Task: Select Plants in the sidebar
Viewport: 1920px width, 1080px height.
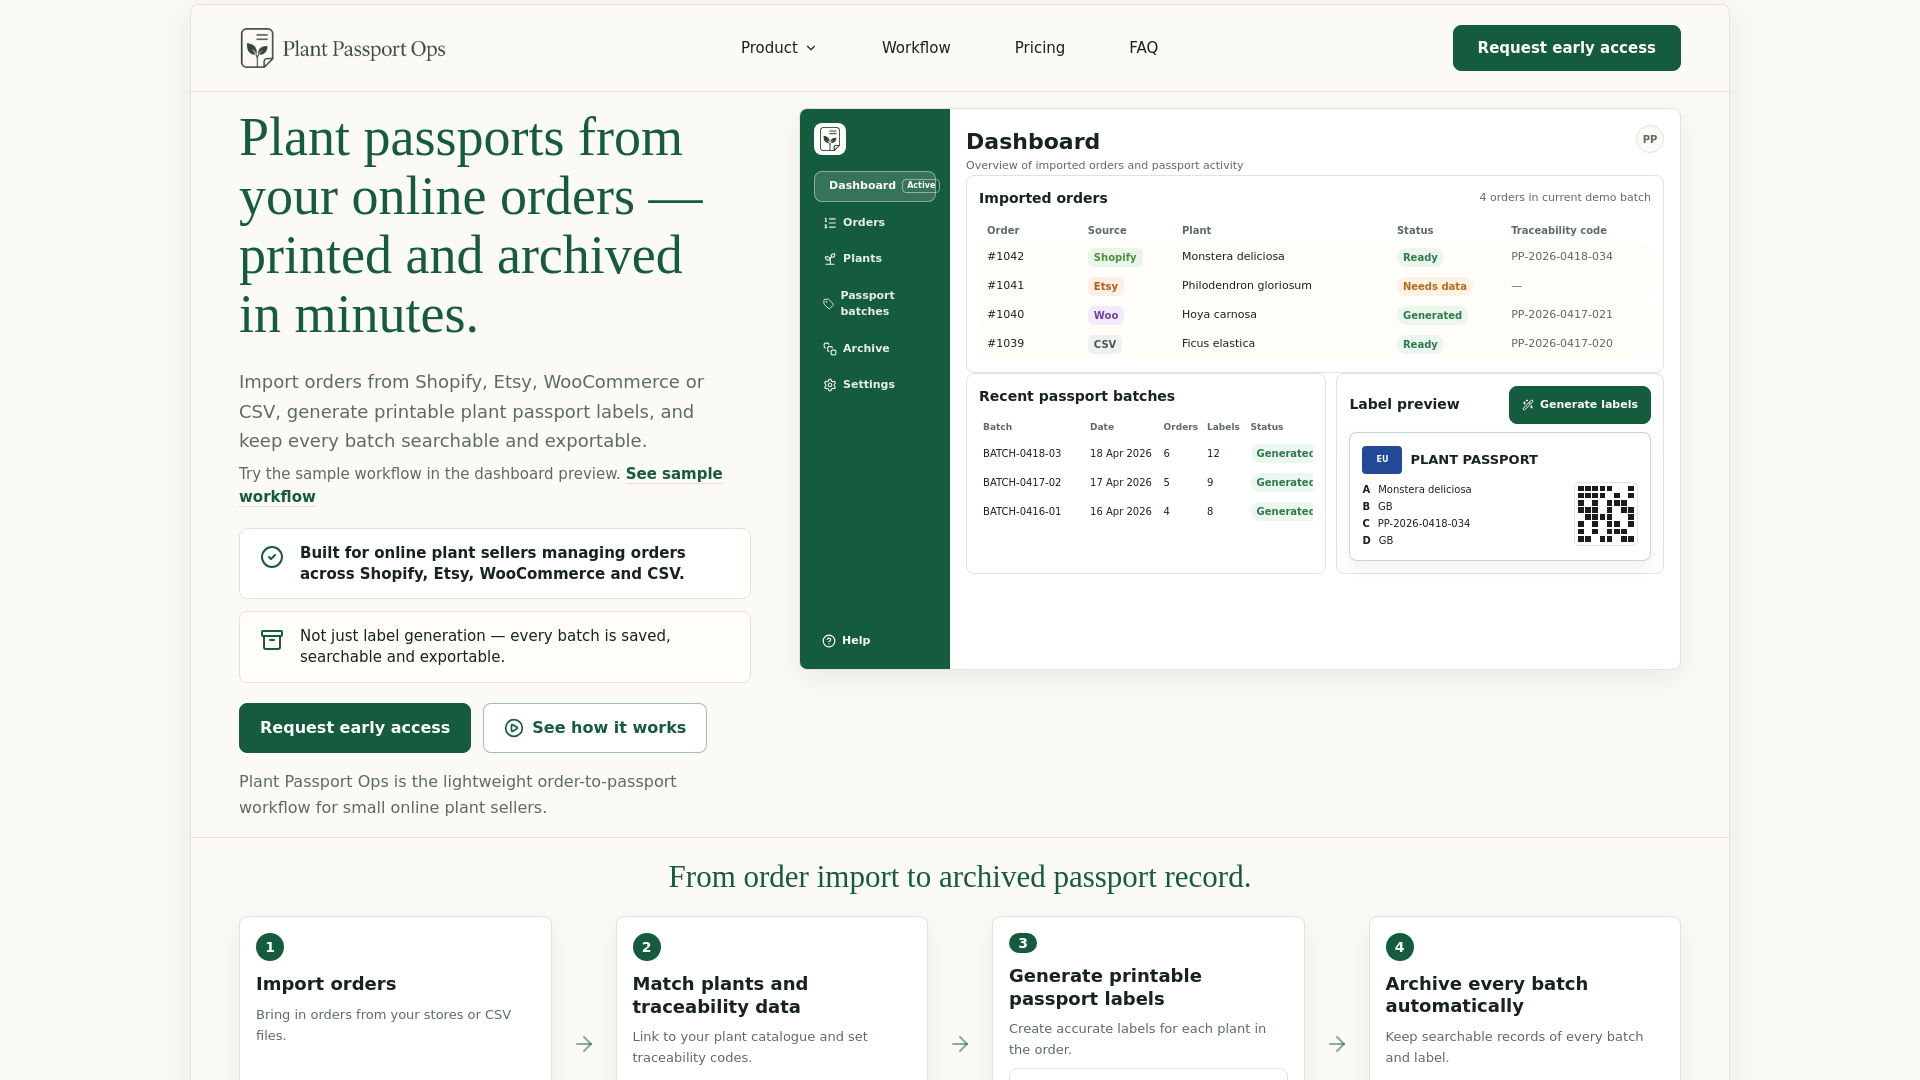Action: coord(875,259)
